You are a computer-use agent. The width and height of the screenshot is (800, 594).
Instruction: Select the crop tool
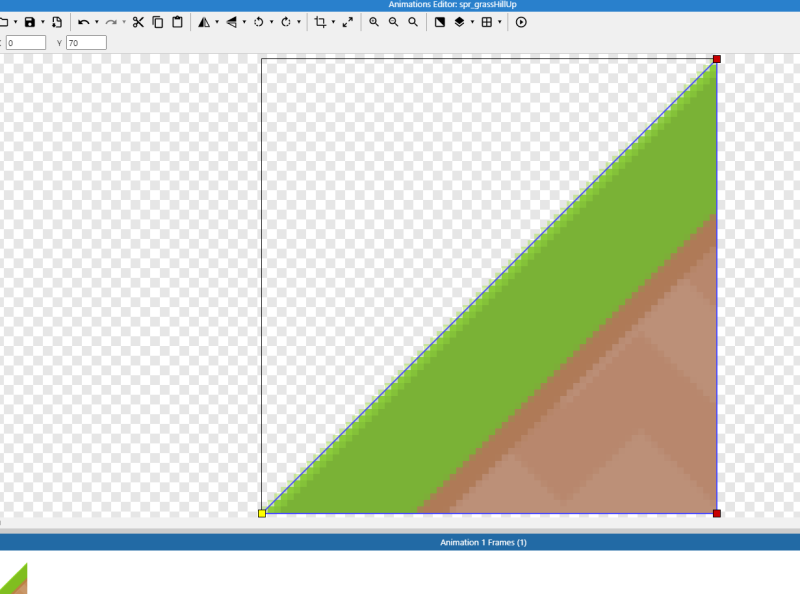pyautogui.click(x=320, y=22)
